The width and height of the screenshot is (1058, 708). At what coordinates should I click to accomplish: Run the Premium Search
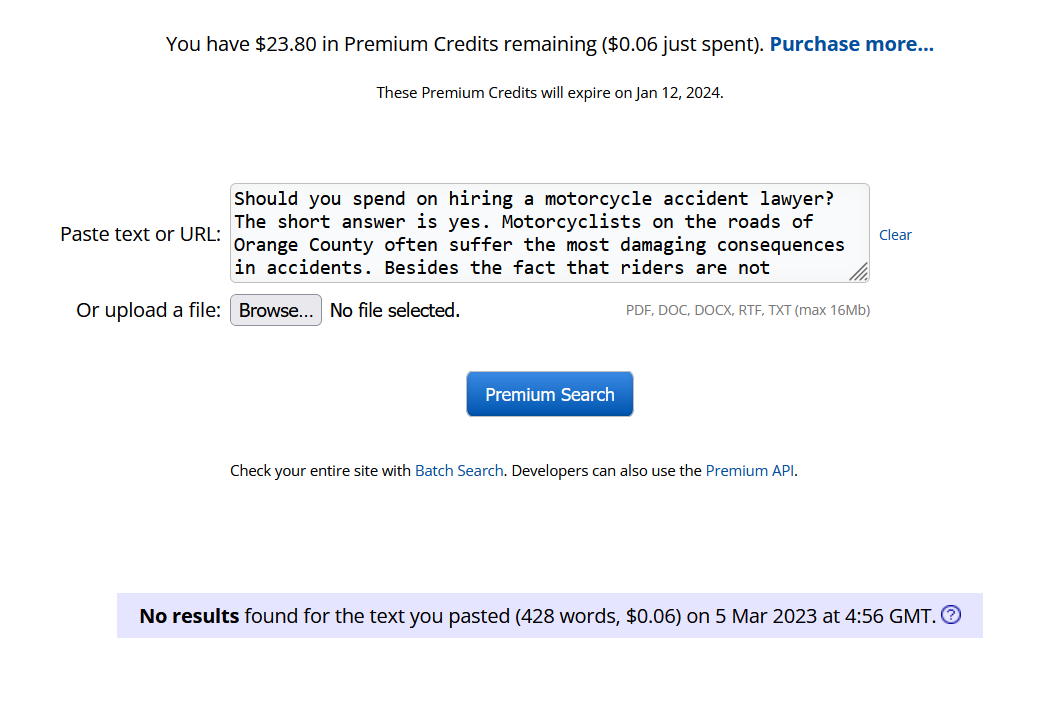[549, 394]
